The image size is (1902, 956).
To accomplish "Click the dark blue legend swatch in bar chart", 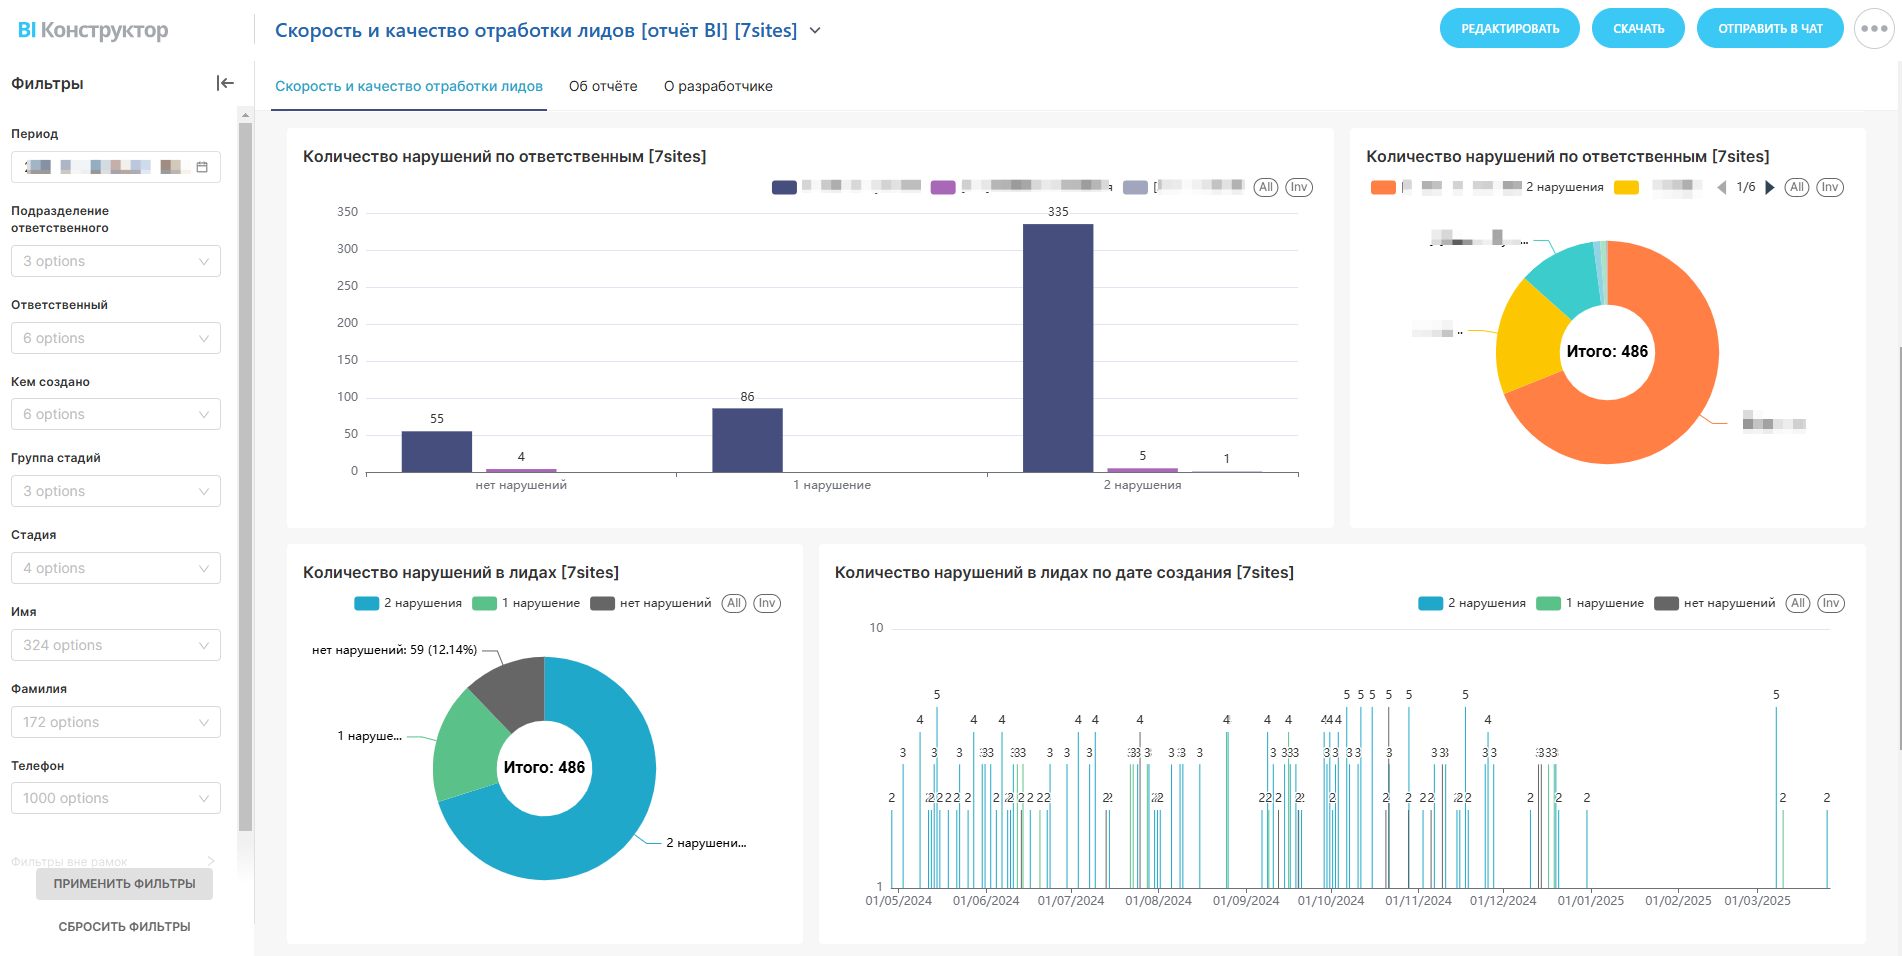I will point(784,187).
